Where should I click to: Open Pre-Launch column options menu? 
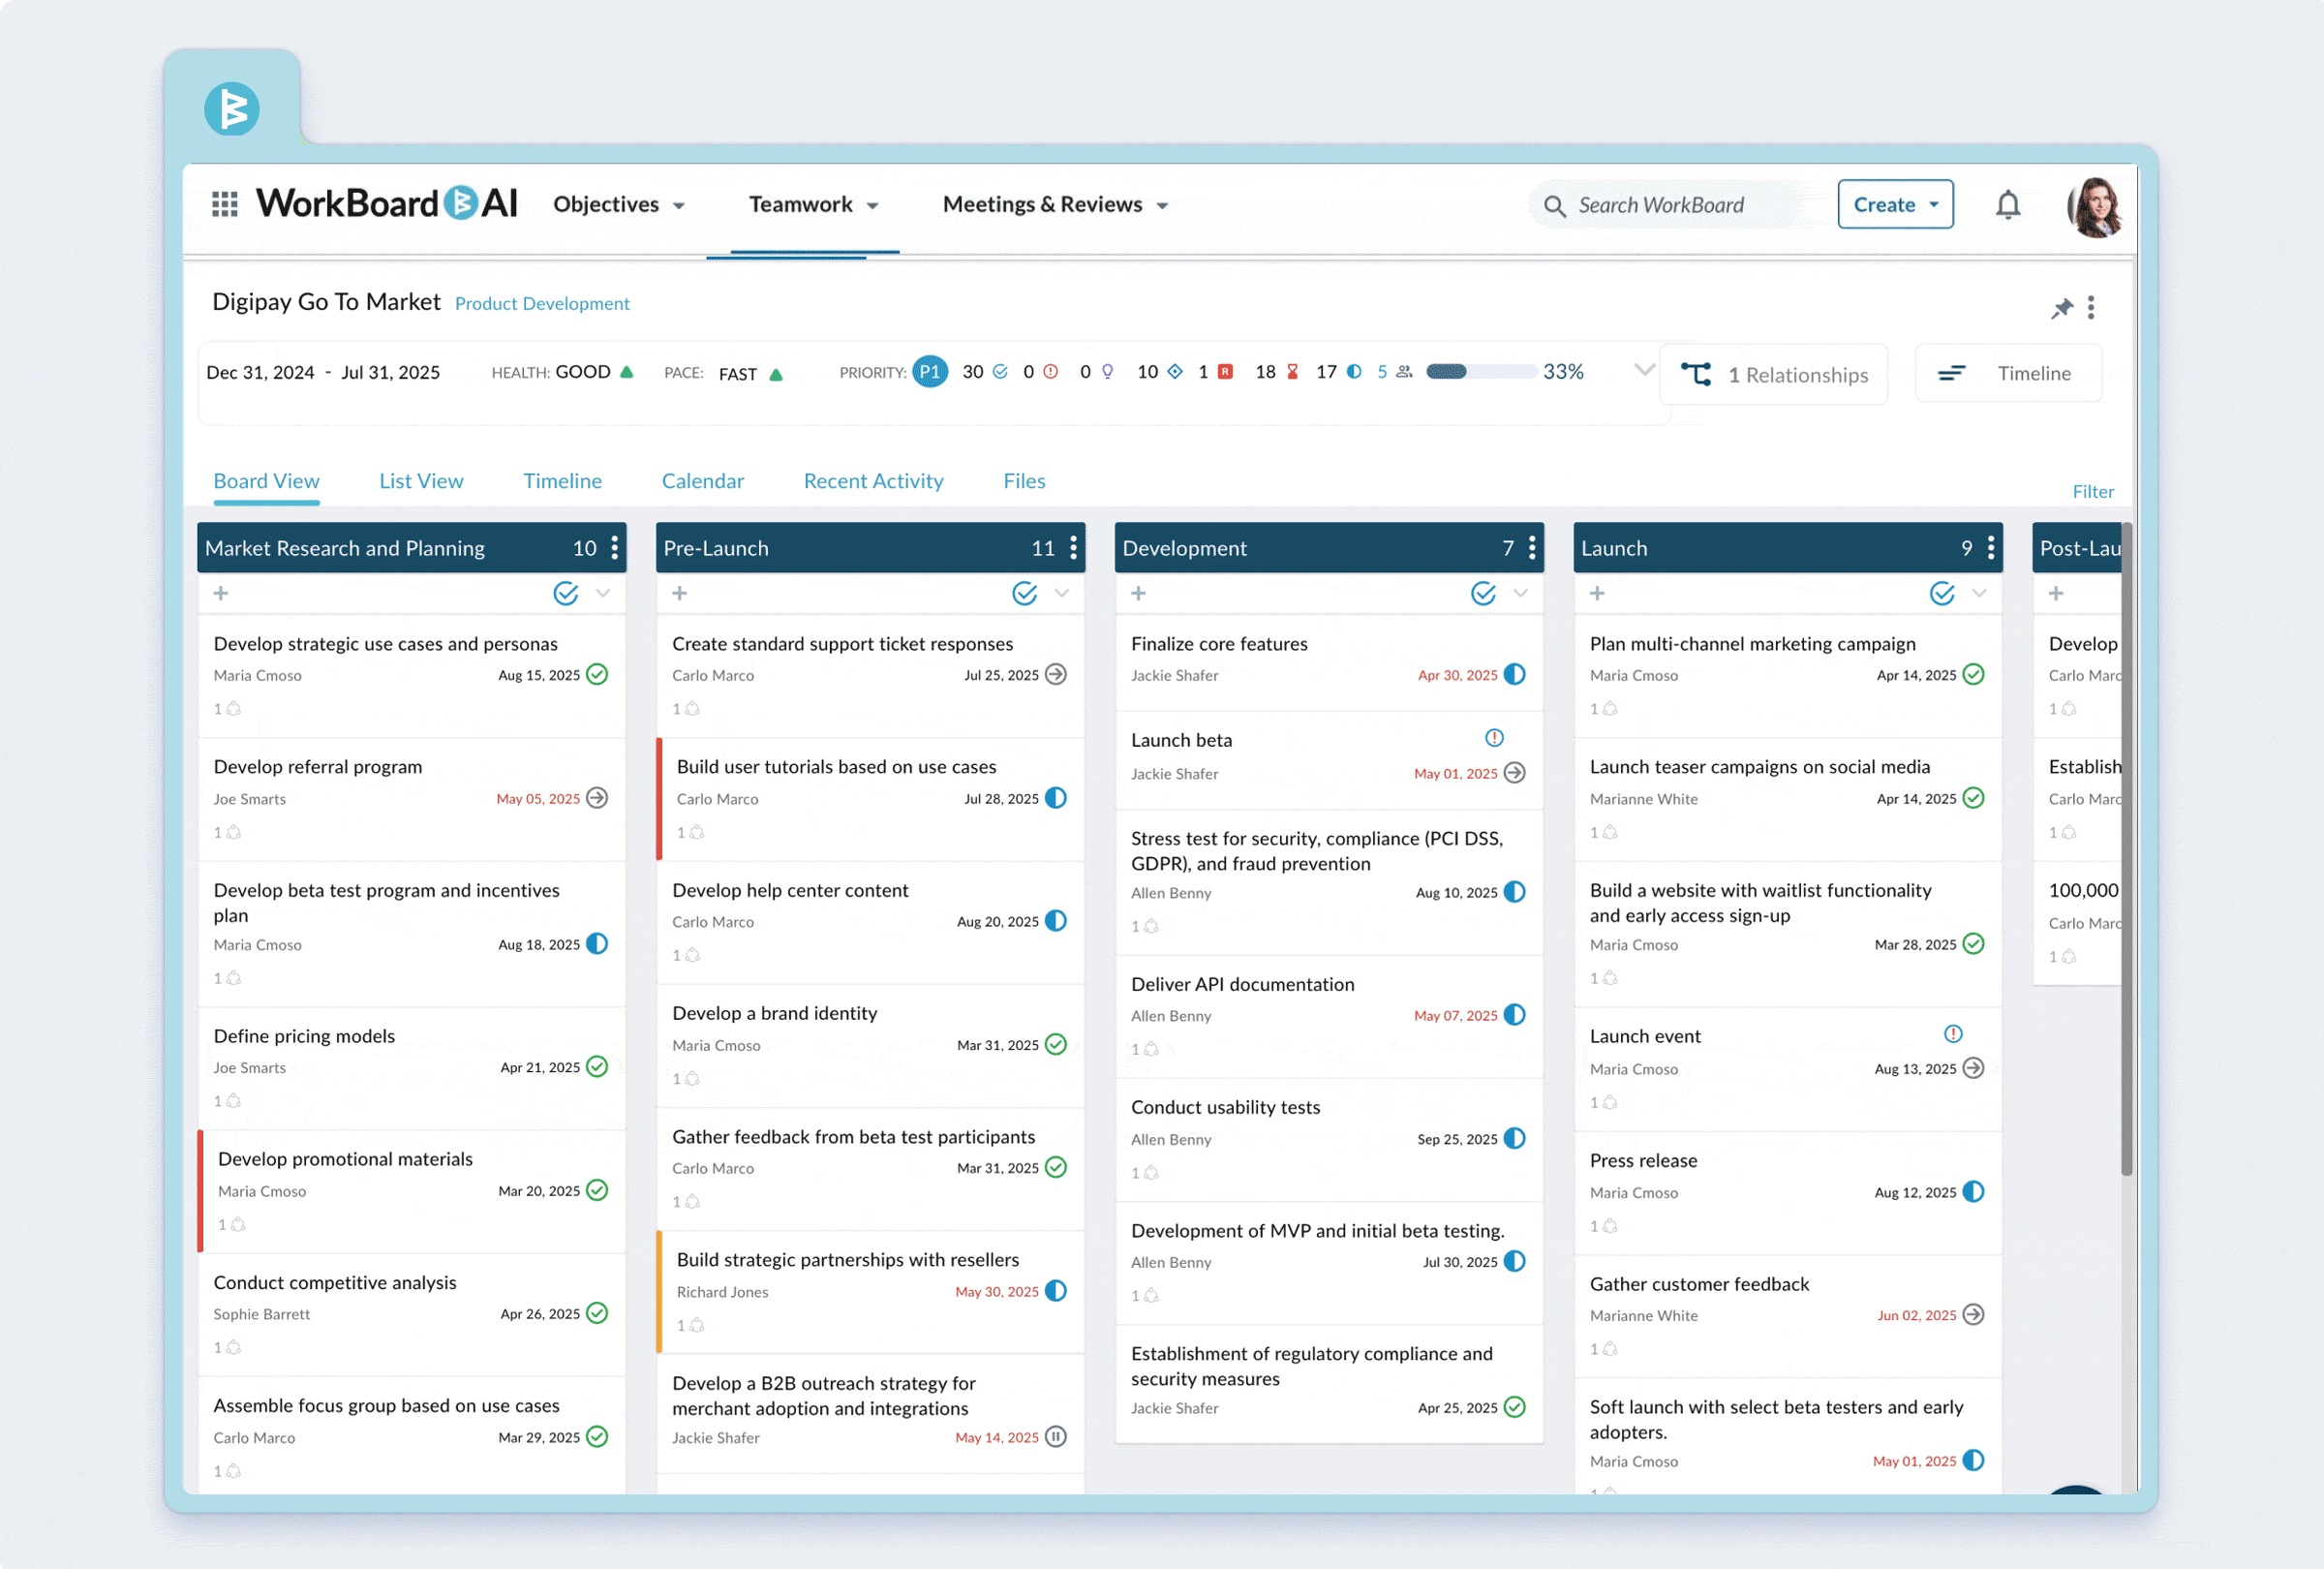coord(1074,548)
